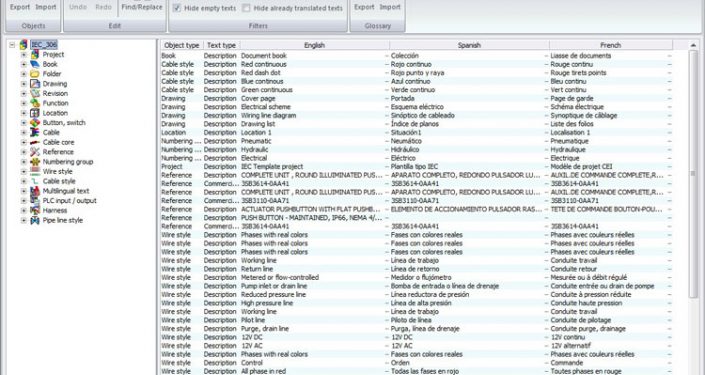Screen dimensions: 705x375
Task: Expand the Cable tree node
Action: pos(24,132)
